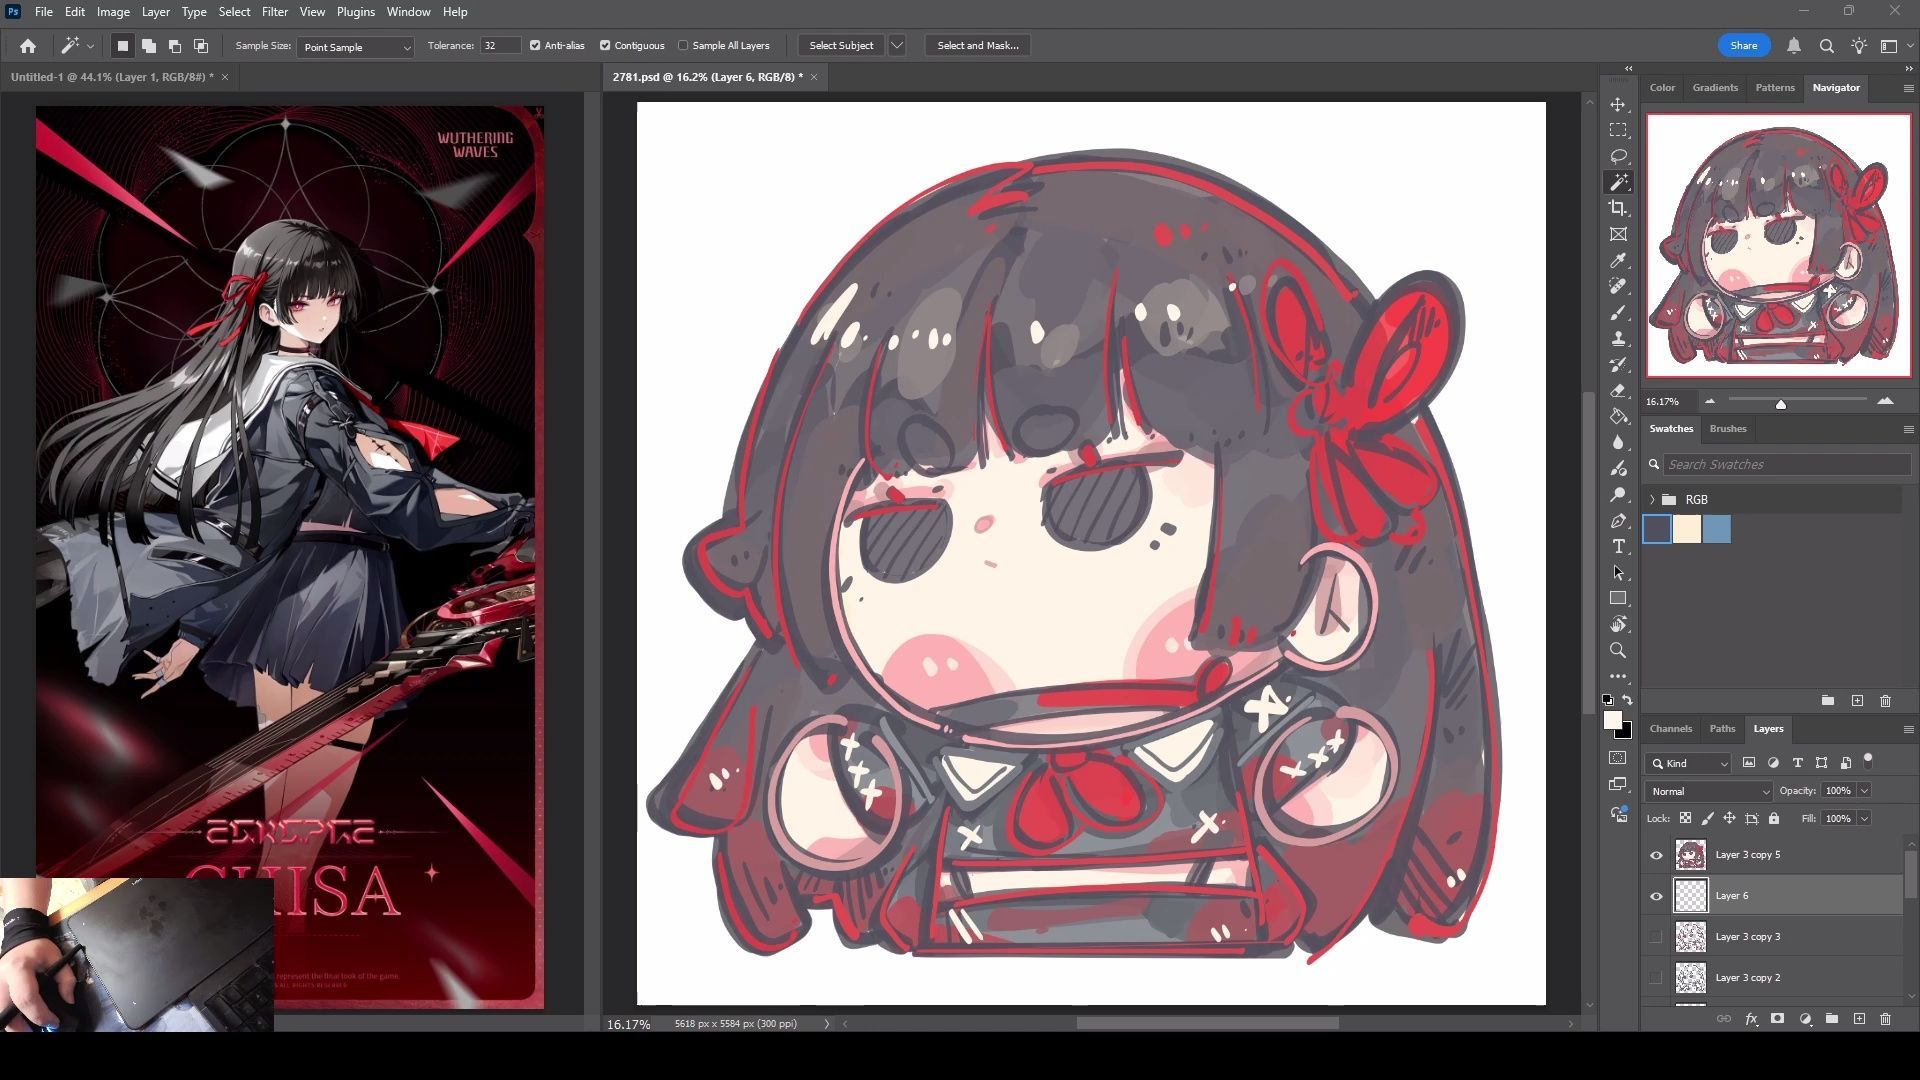Open the Plugins menu
This screenshot has width=1920, height=1080.
pyautogui.click(x=355, y=12)
